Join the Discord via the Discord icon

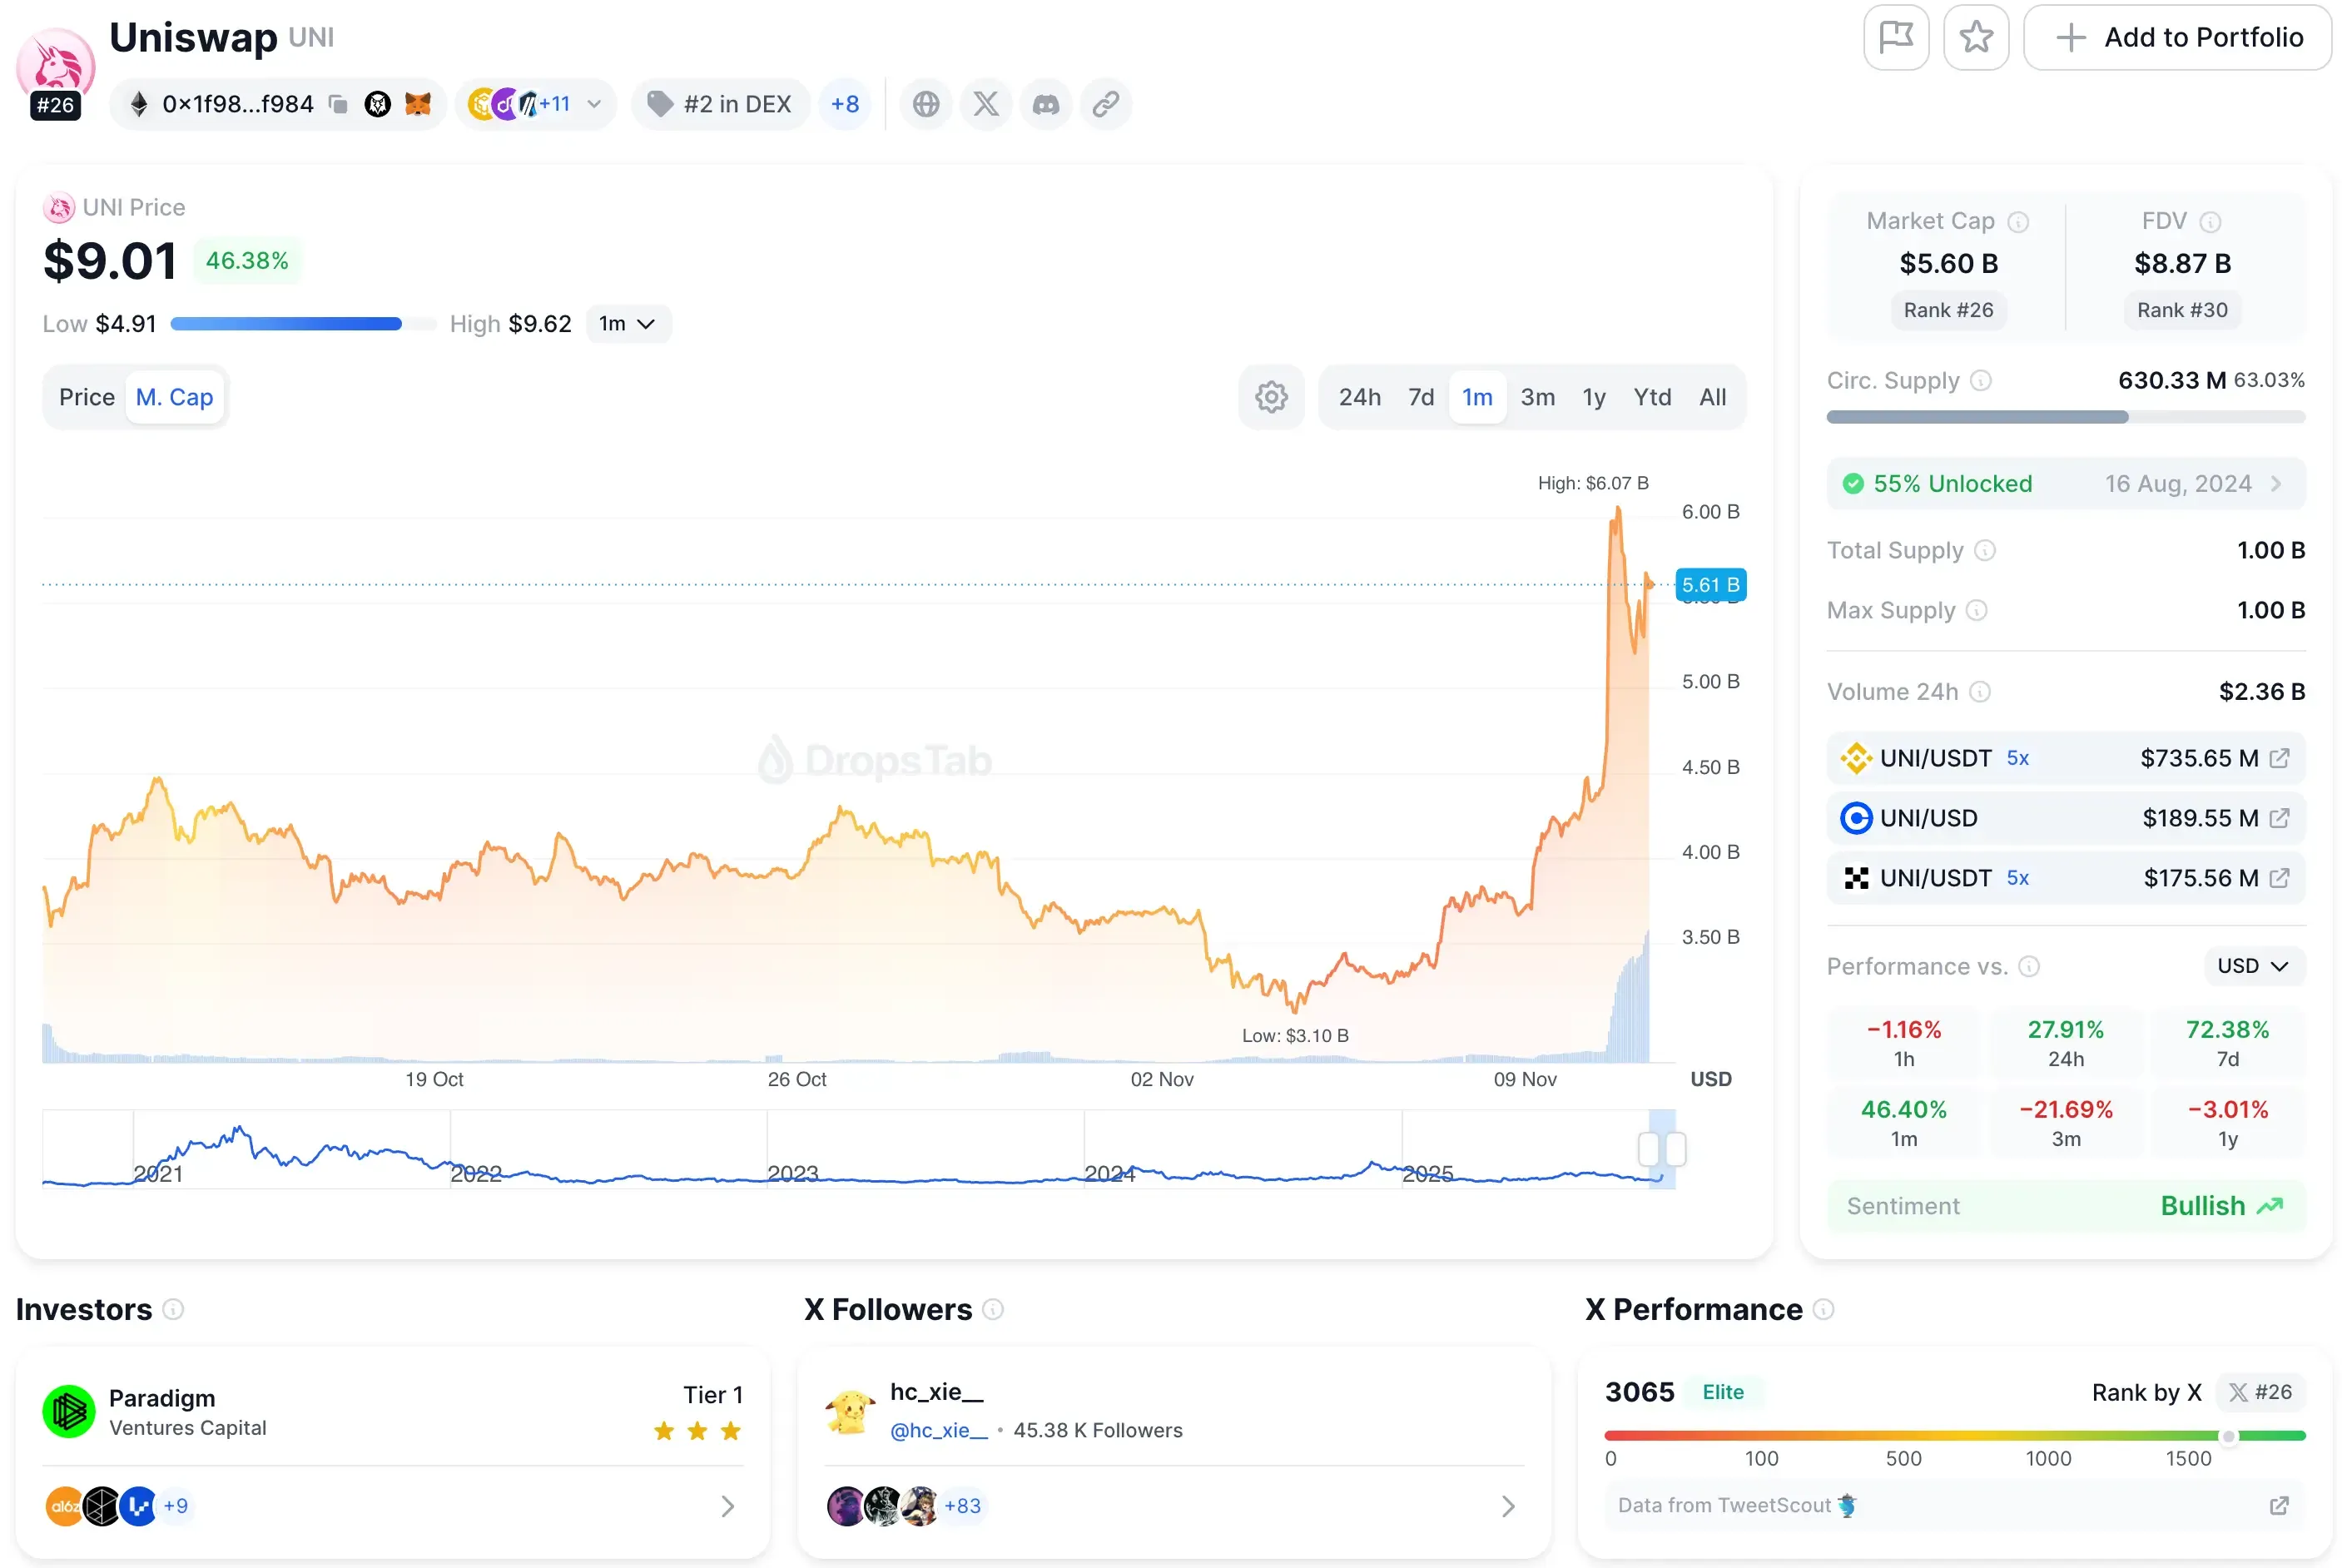click(x=1046, y=104)
